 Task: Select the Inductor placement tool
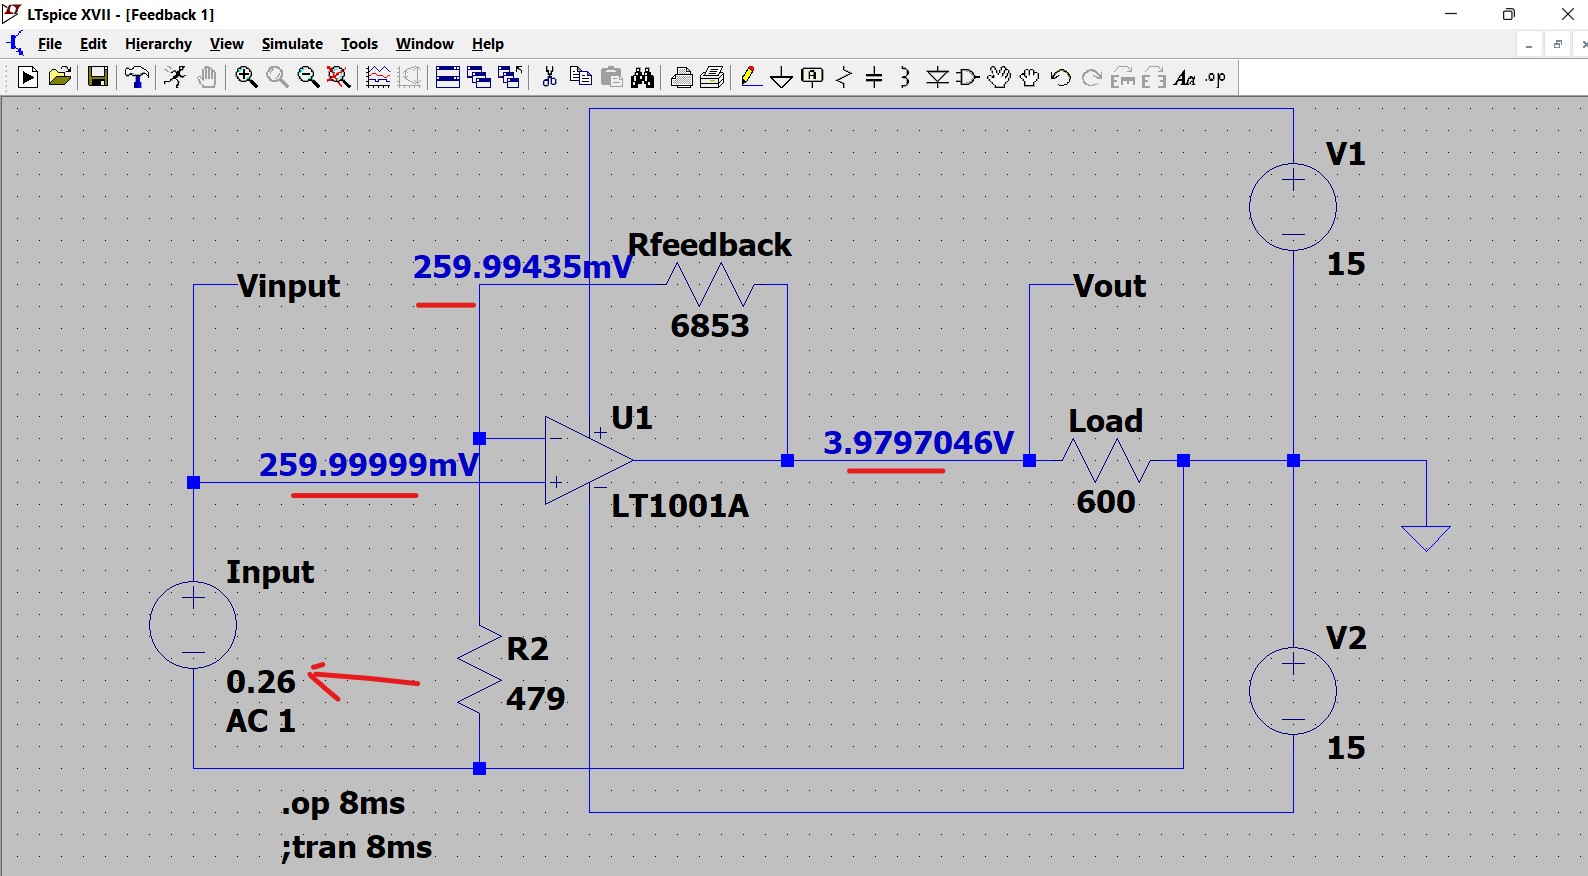tap(905, 78)
